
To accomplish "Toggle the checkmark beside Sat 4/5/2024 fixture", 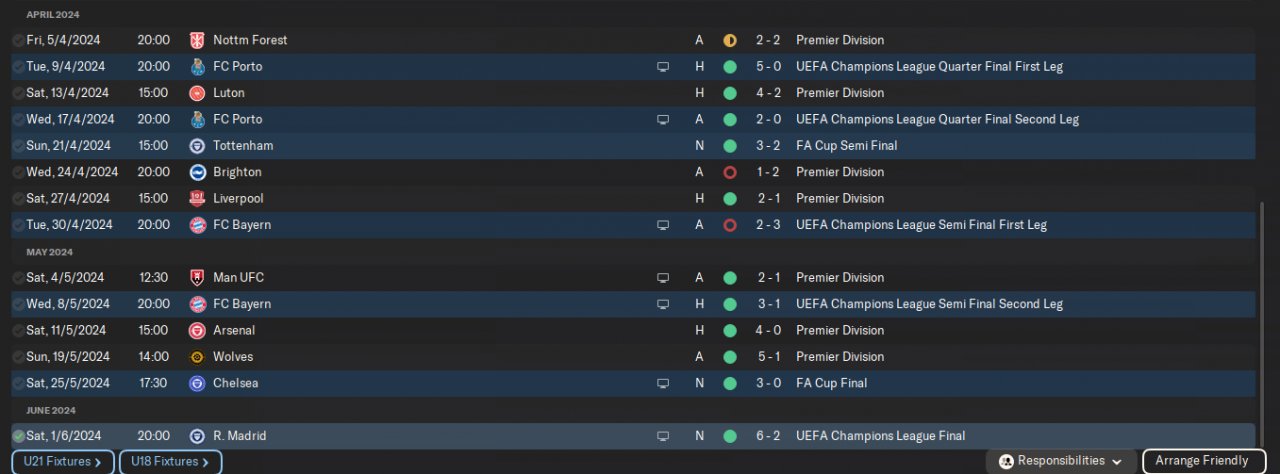I will [x=18, y=278].
